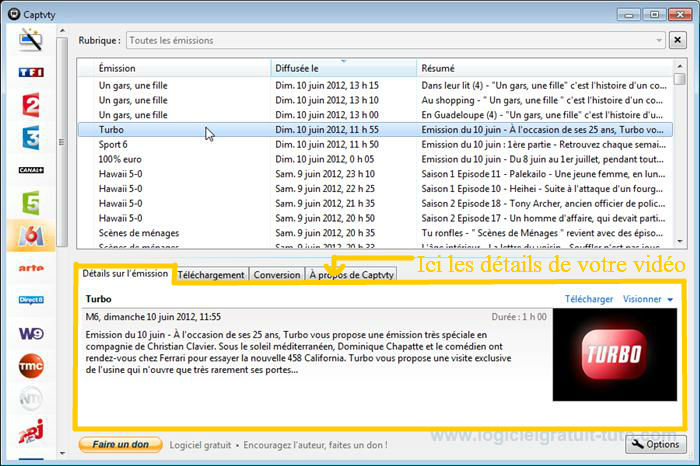Select the arte channel icon
Image resolution: width=700 pixels, height=466 pixels.
coord(31,268)
